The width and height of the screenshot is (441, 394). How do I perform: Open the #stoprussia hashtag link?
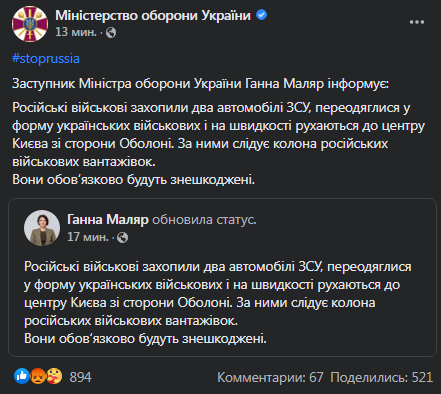point(46,59)
